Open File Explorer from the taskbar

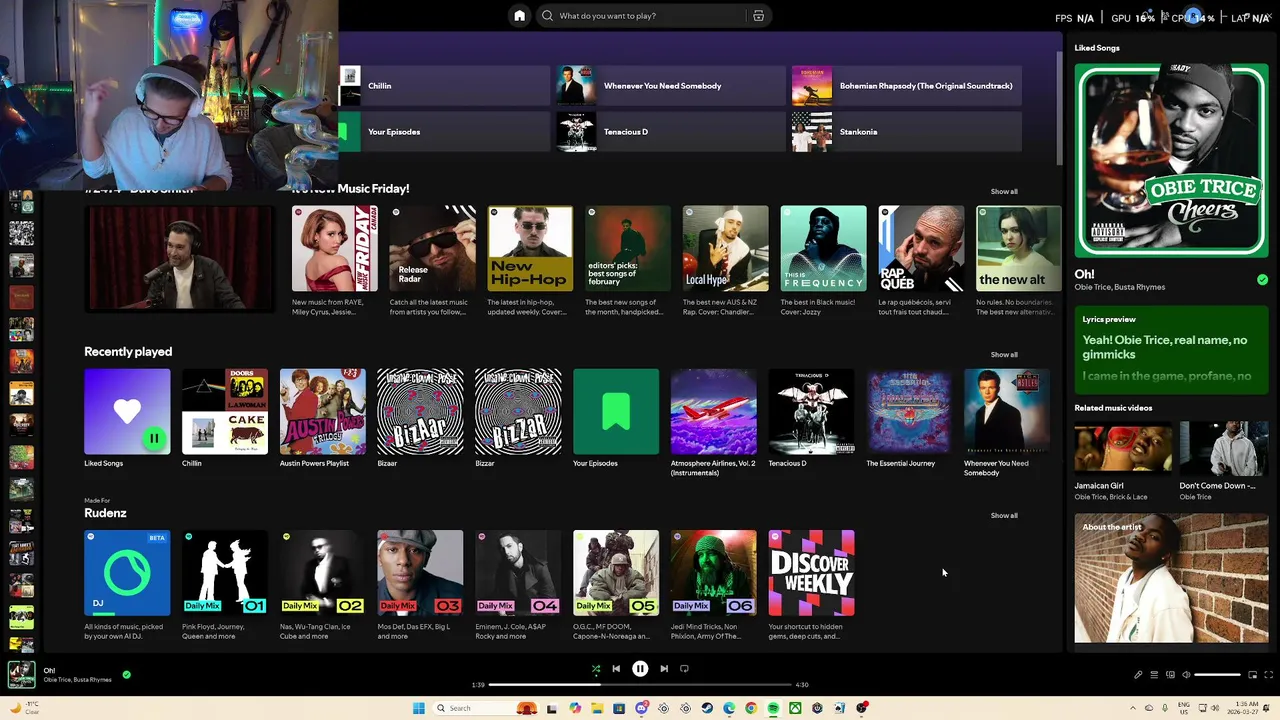(x=597, y=708)
